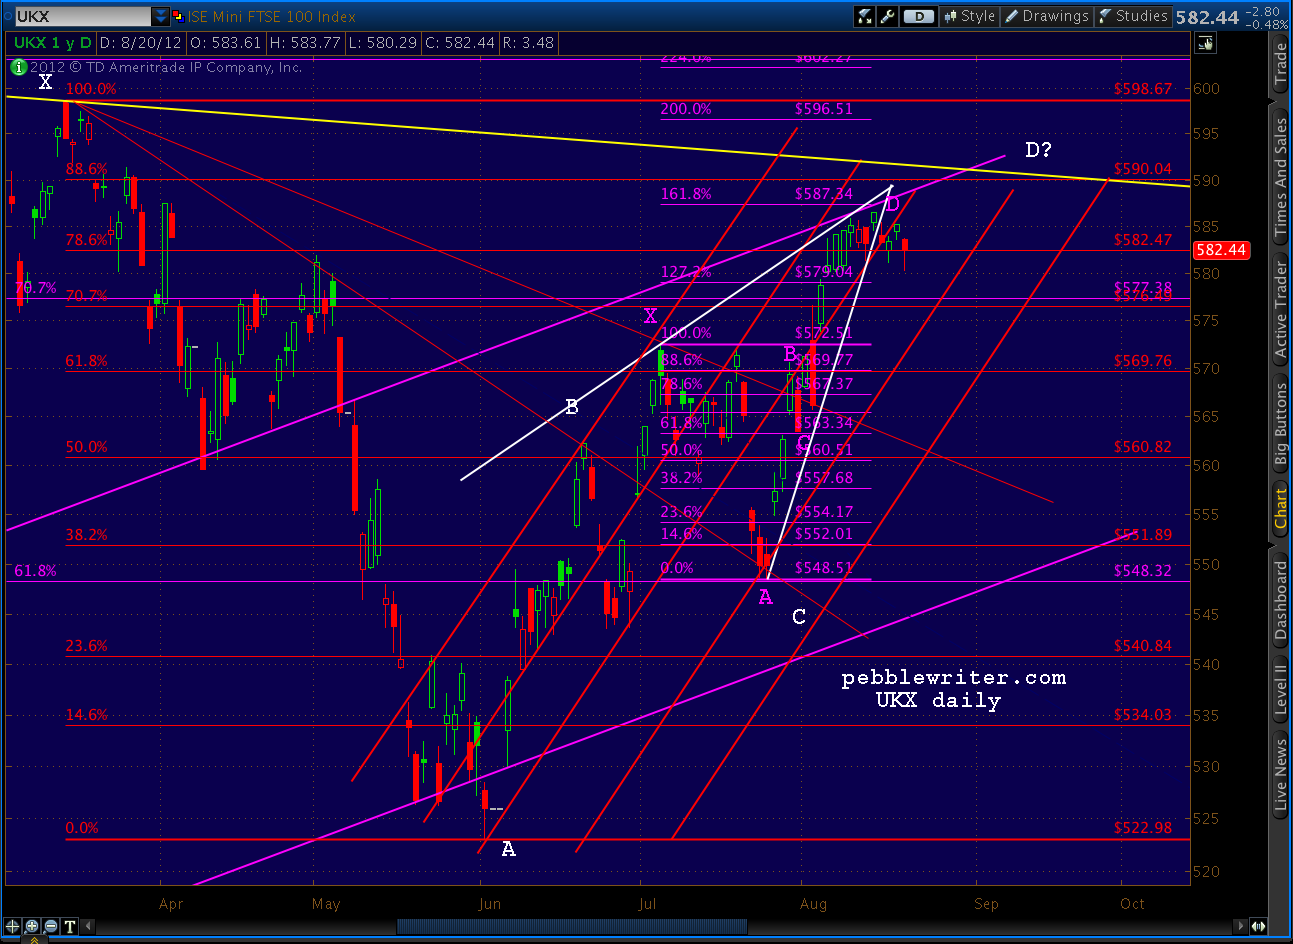Click the $540.84 Fibonacci price label
Screen dimensions: 1293x944
(1143, 646)
